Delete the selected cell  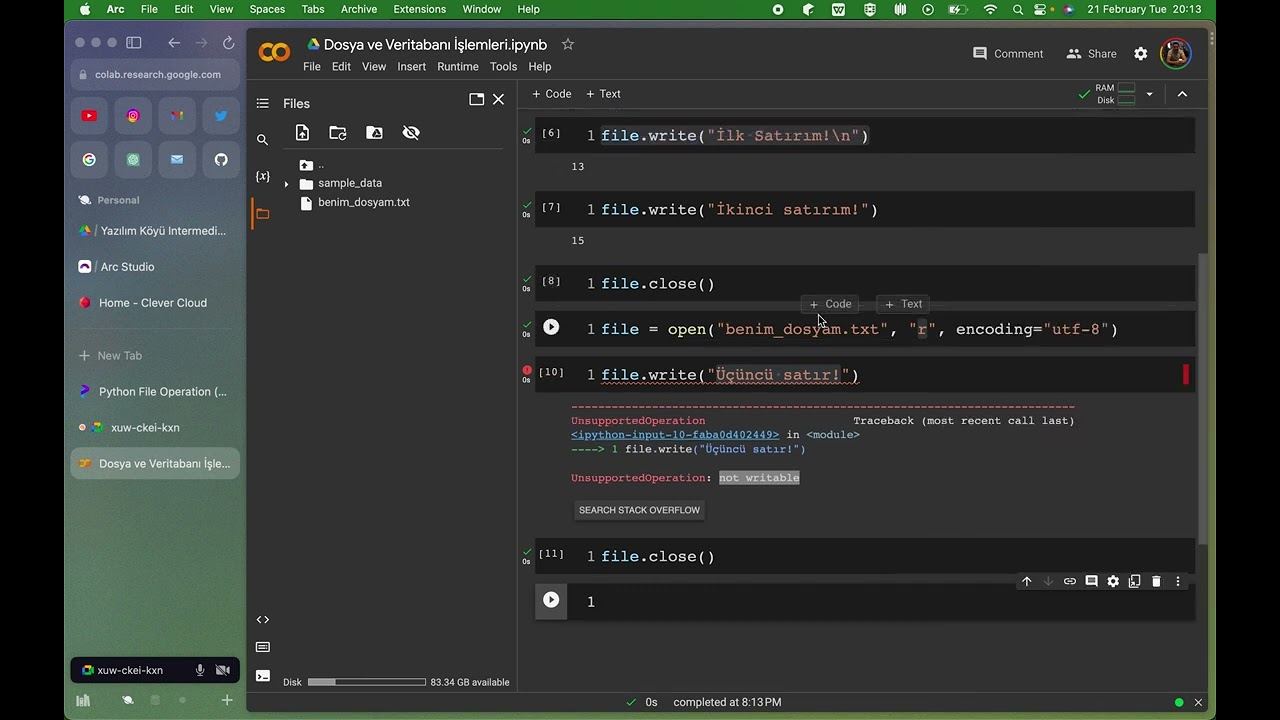pyautogui.click(x=1156, y=581)
